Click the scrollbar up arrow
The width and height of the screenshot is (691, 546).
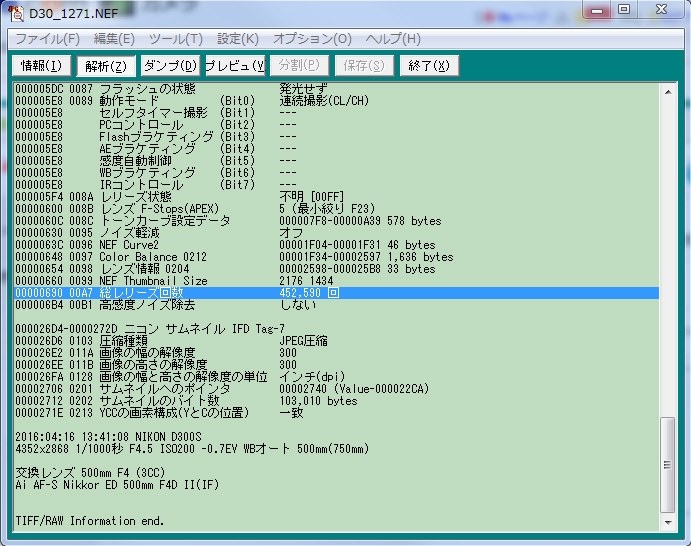click(x=668, y=92)
